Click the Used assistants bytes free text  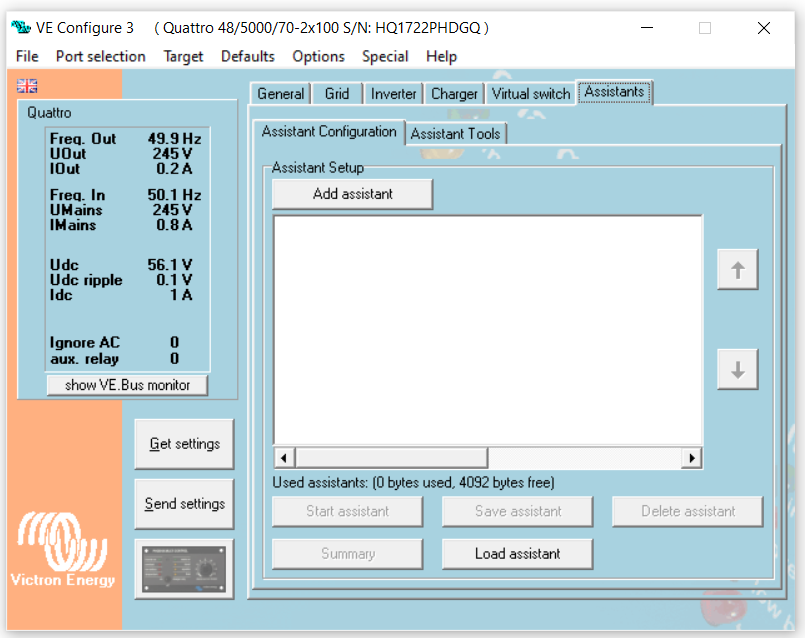pyautogui.click(x=413, y=482)
